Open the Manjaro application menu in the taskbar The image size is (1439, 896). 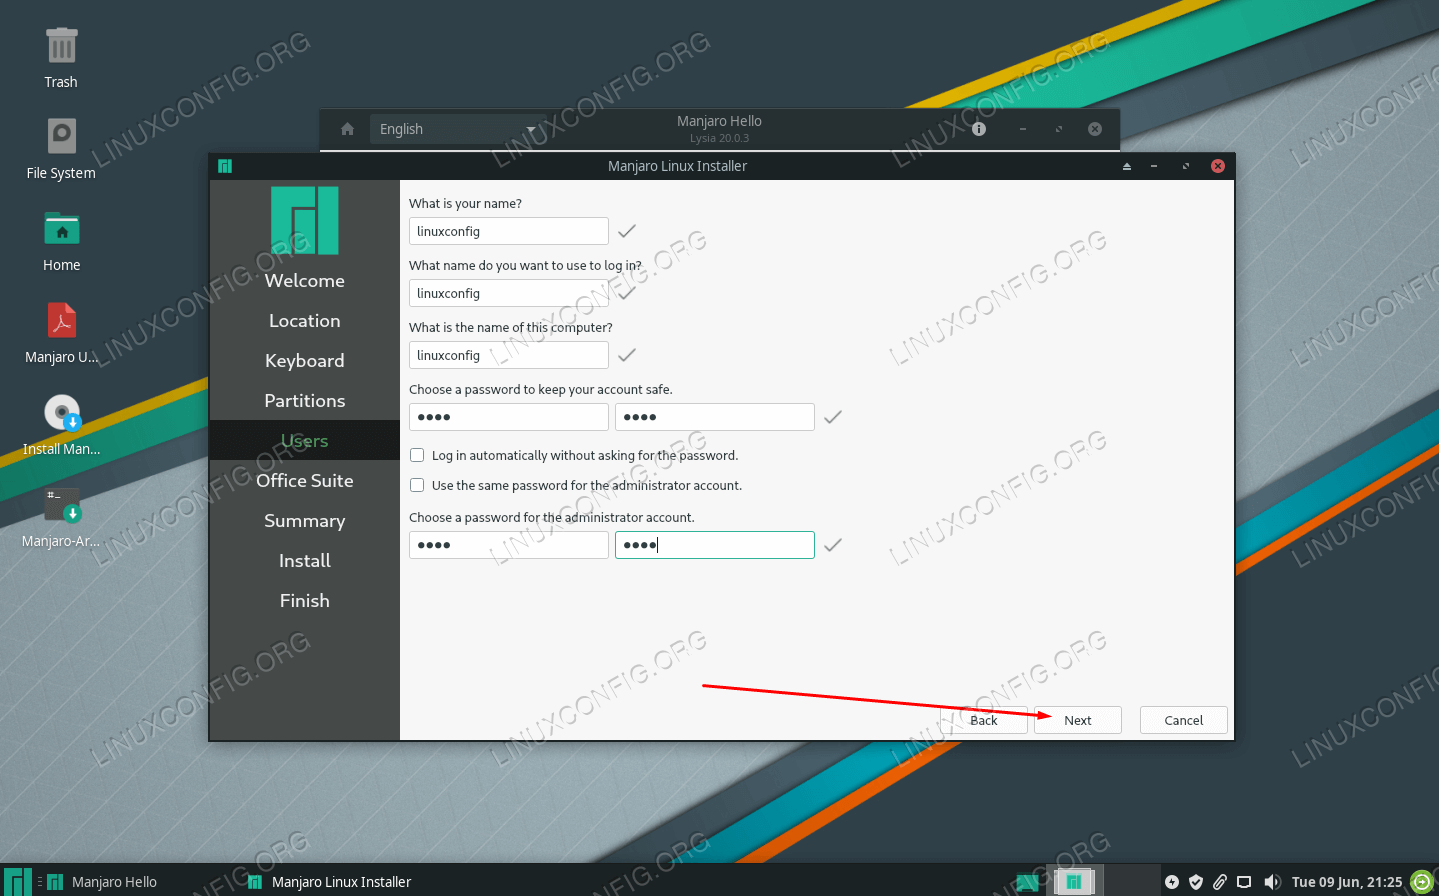(x=17, y=881)
